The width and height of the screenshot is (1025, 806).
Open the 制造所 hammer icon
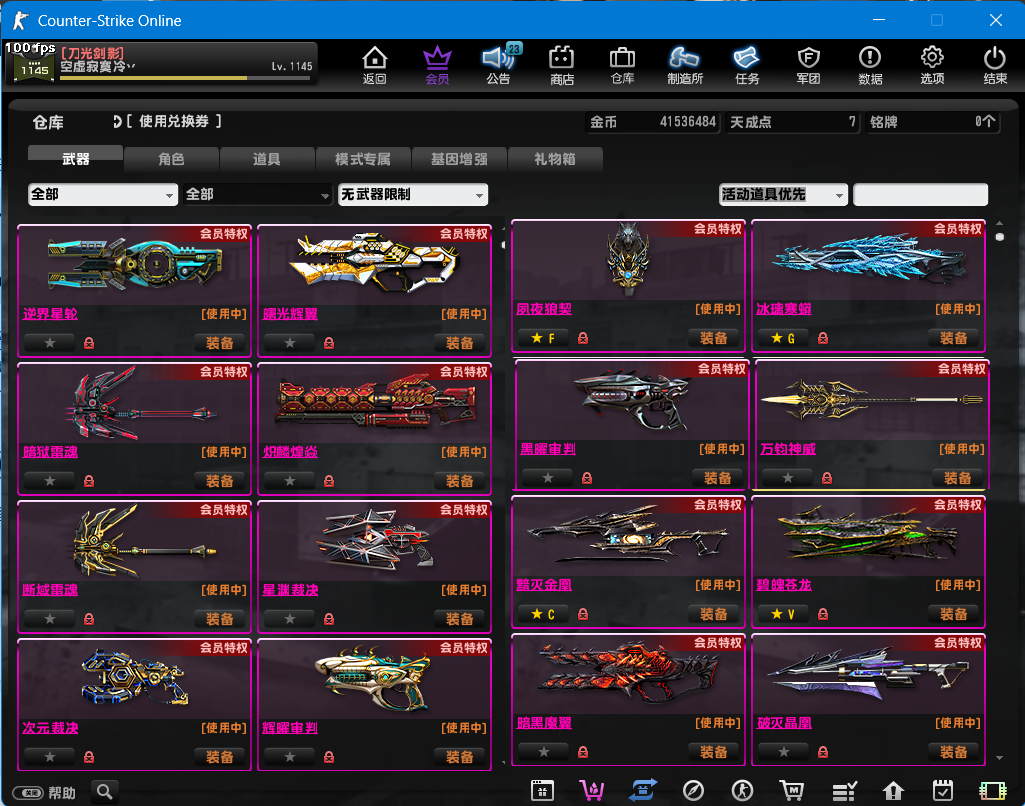coord(684,65)
